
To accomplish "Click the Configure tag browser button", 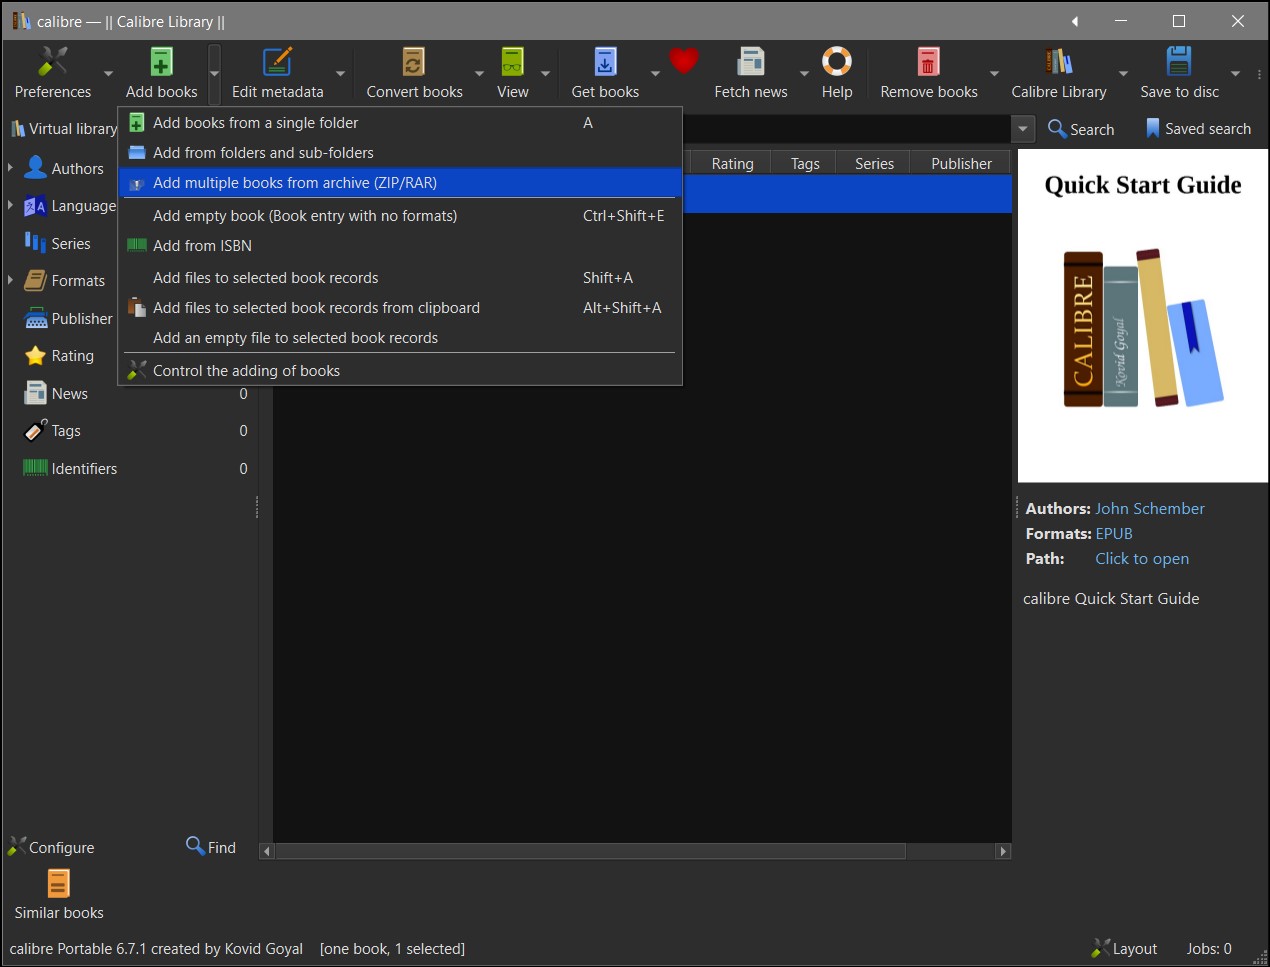I will [x=51, y=846].
